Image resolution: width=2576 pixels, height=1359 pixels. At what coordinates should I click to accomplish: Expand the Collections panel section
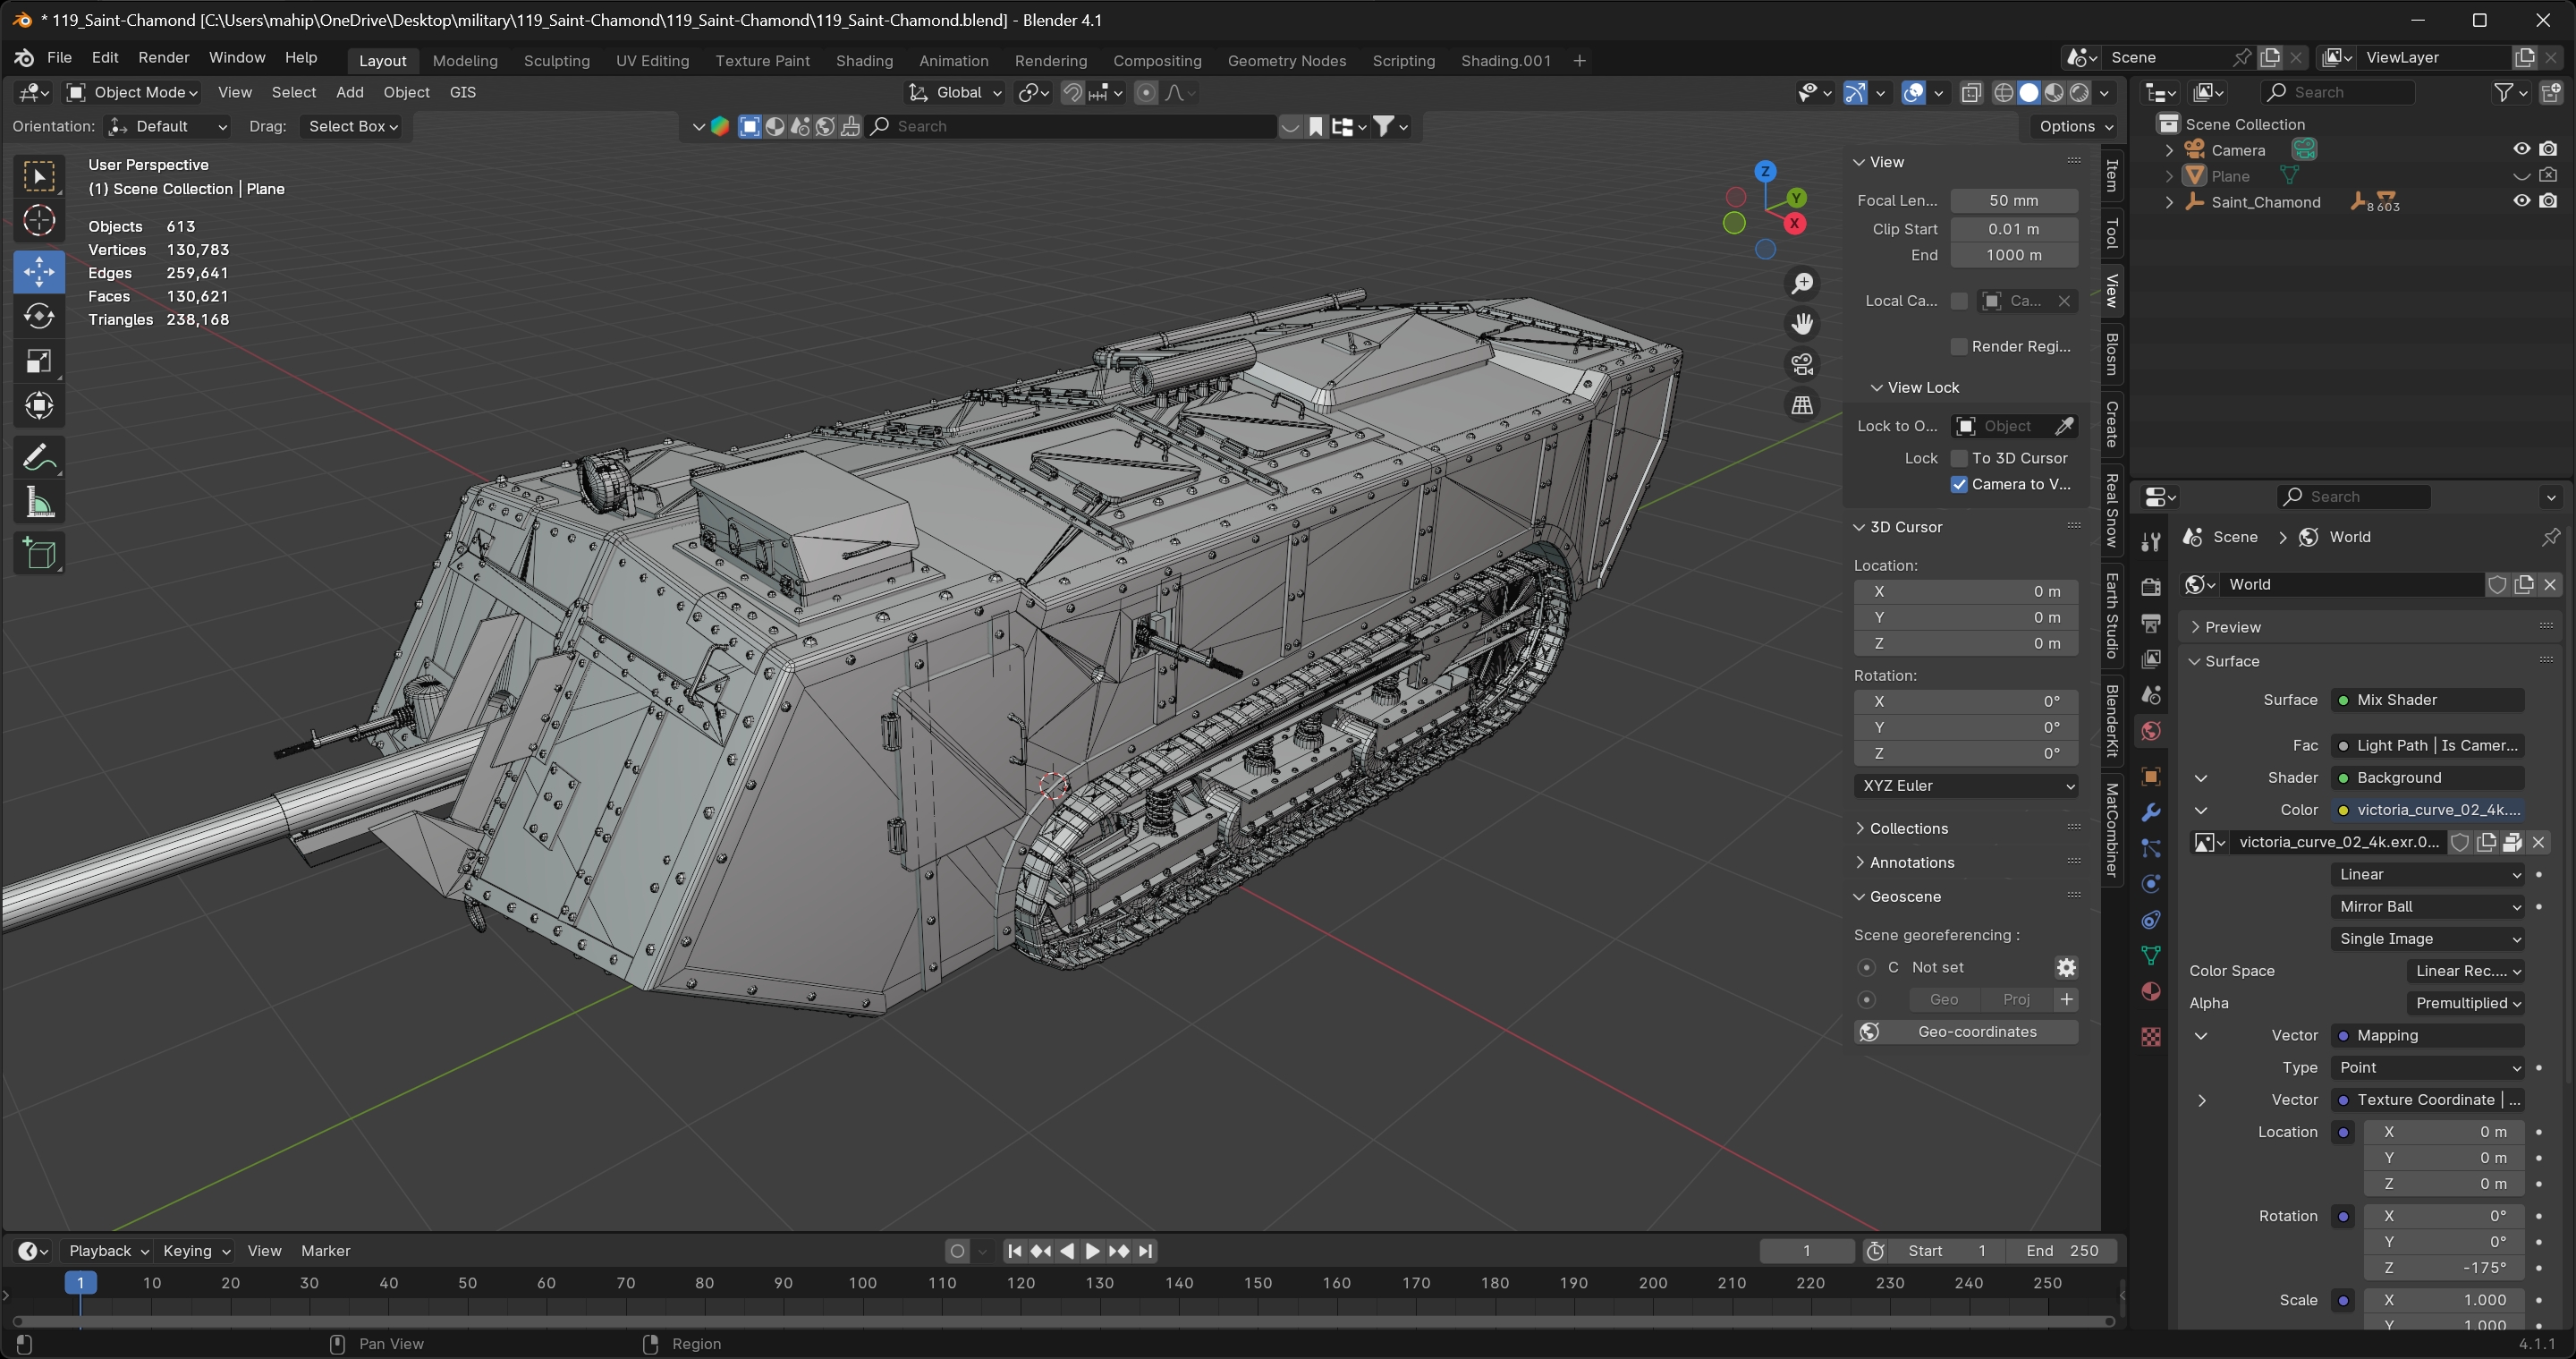coord(1908,828)
